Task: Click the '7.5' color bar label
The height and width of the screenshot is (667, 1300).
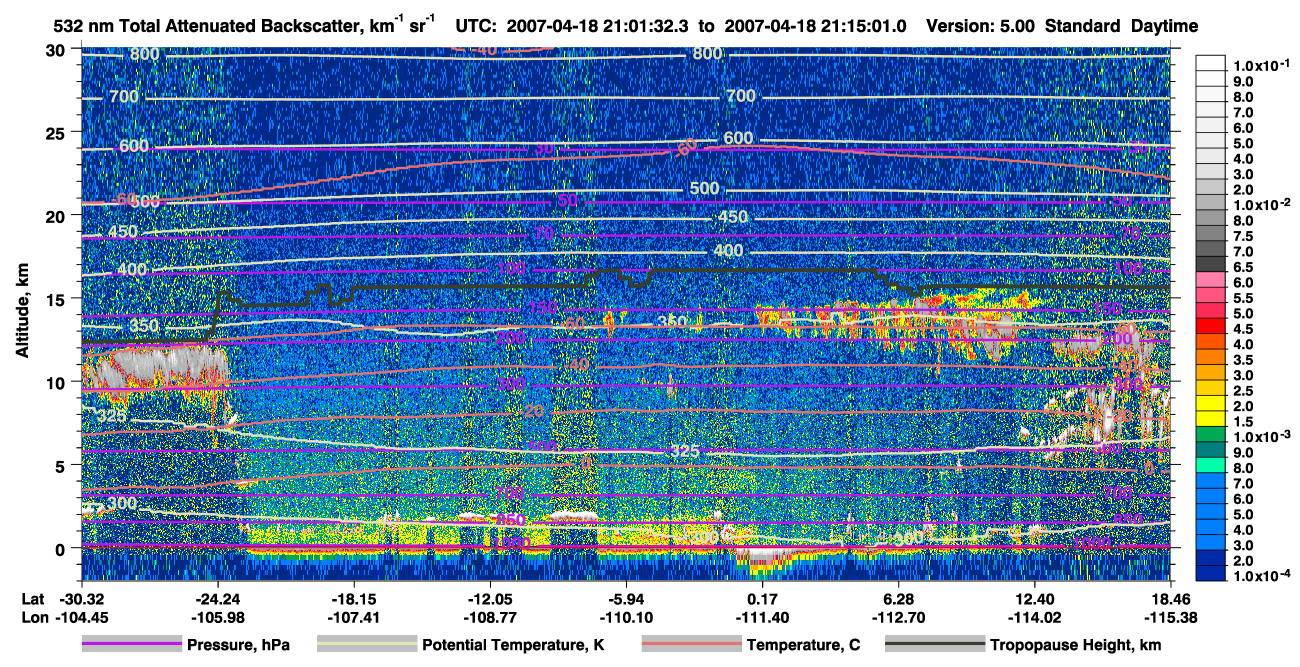Action: coord(1243,236)
